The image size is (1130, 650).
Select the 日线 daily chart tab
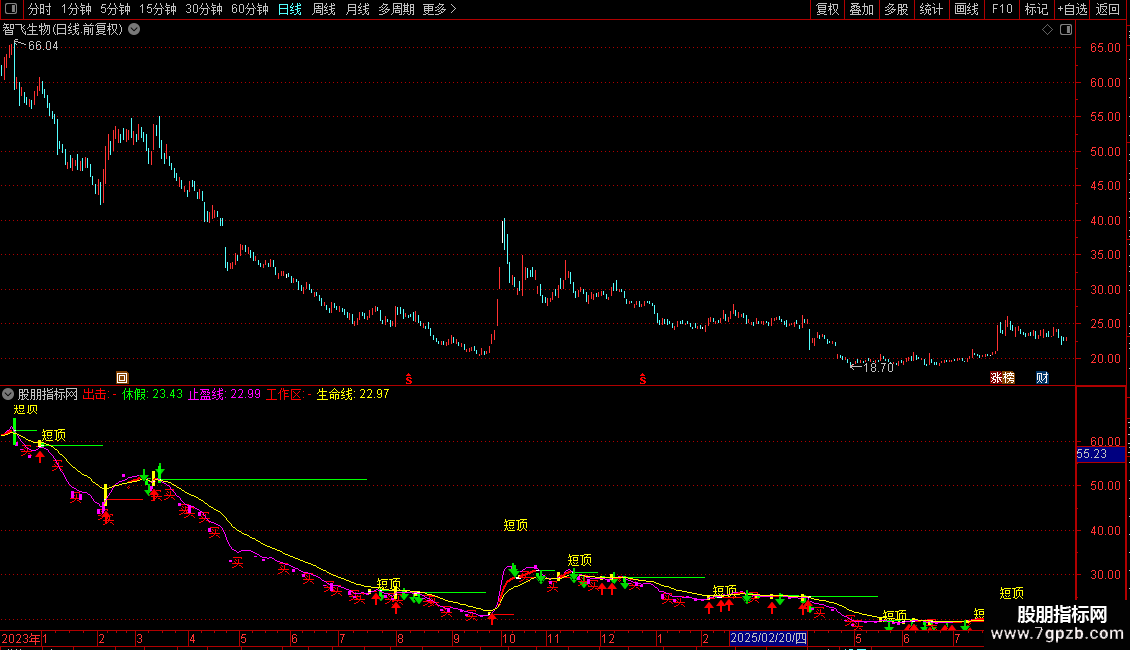(x=290, y=9)
